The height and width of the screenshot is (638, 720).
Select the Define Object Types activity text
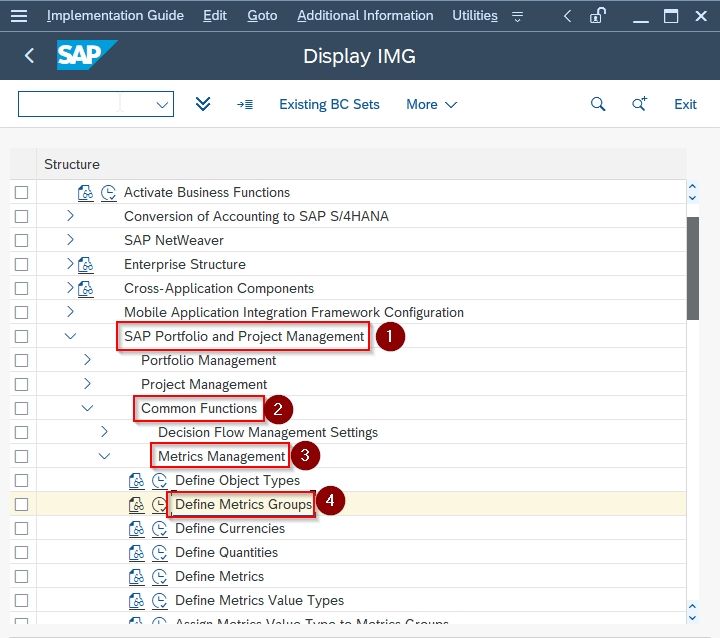coord(237,480)
